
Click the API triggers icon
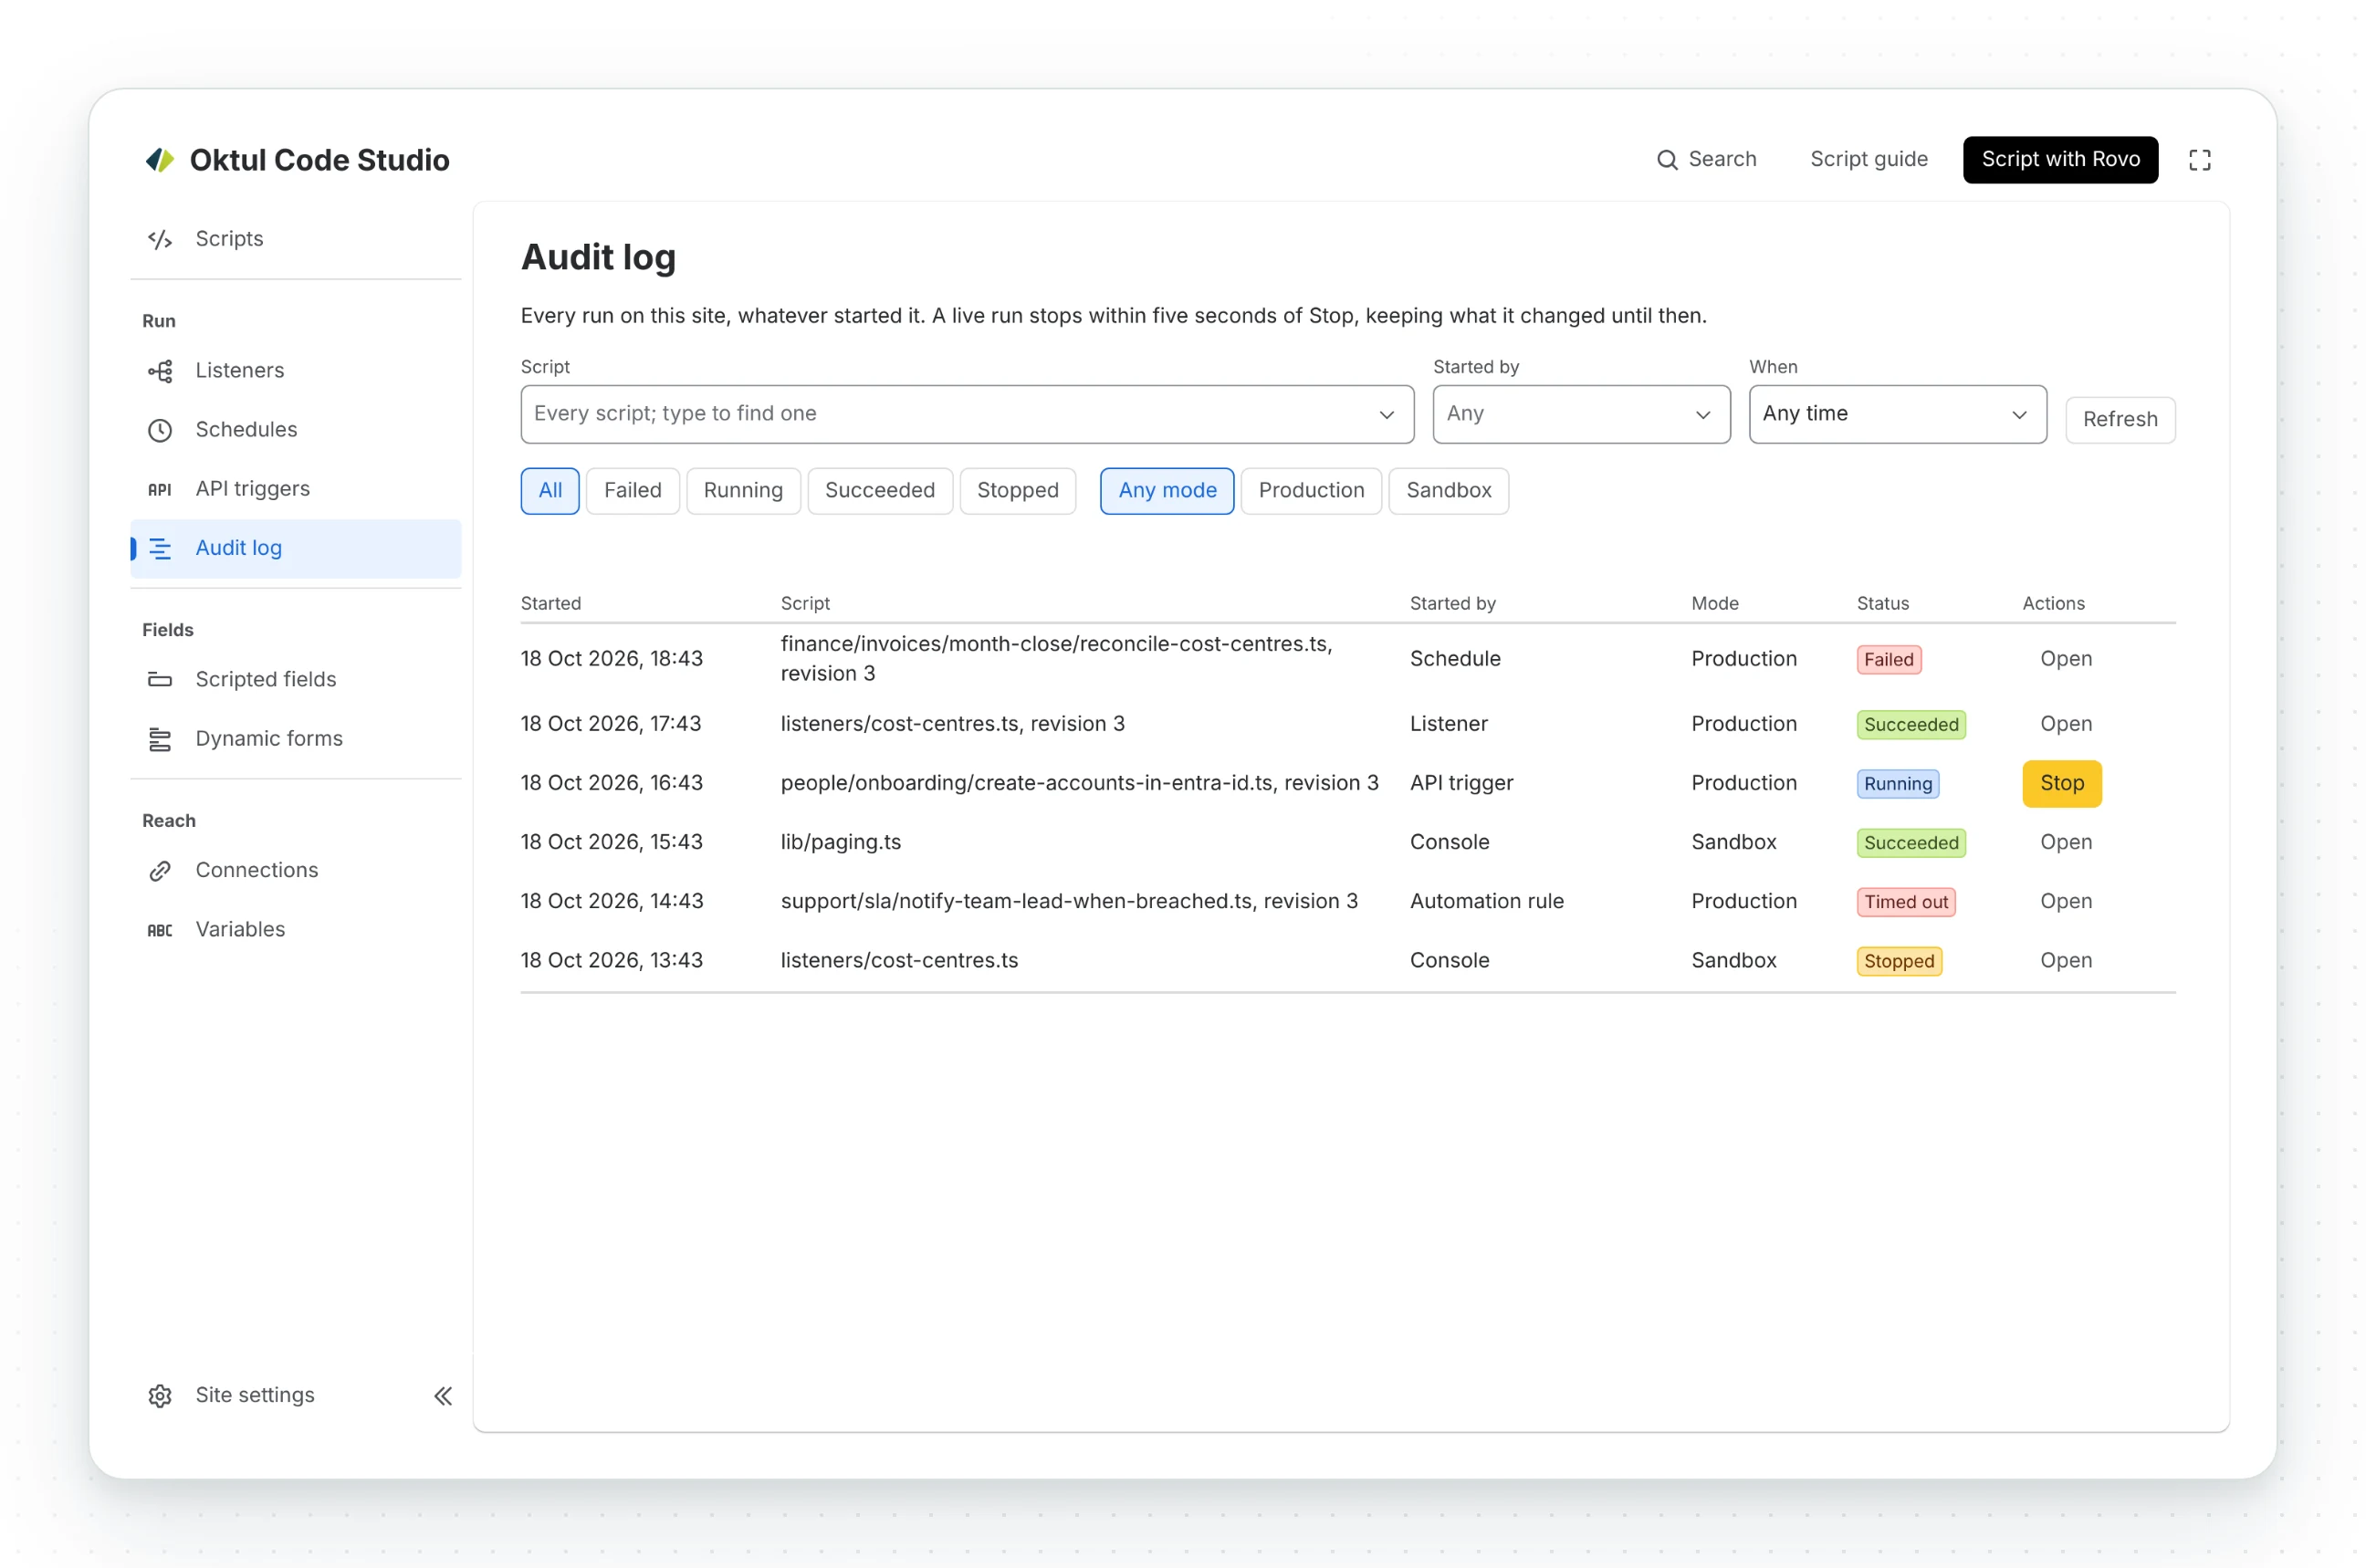point(160,489)
